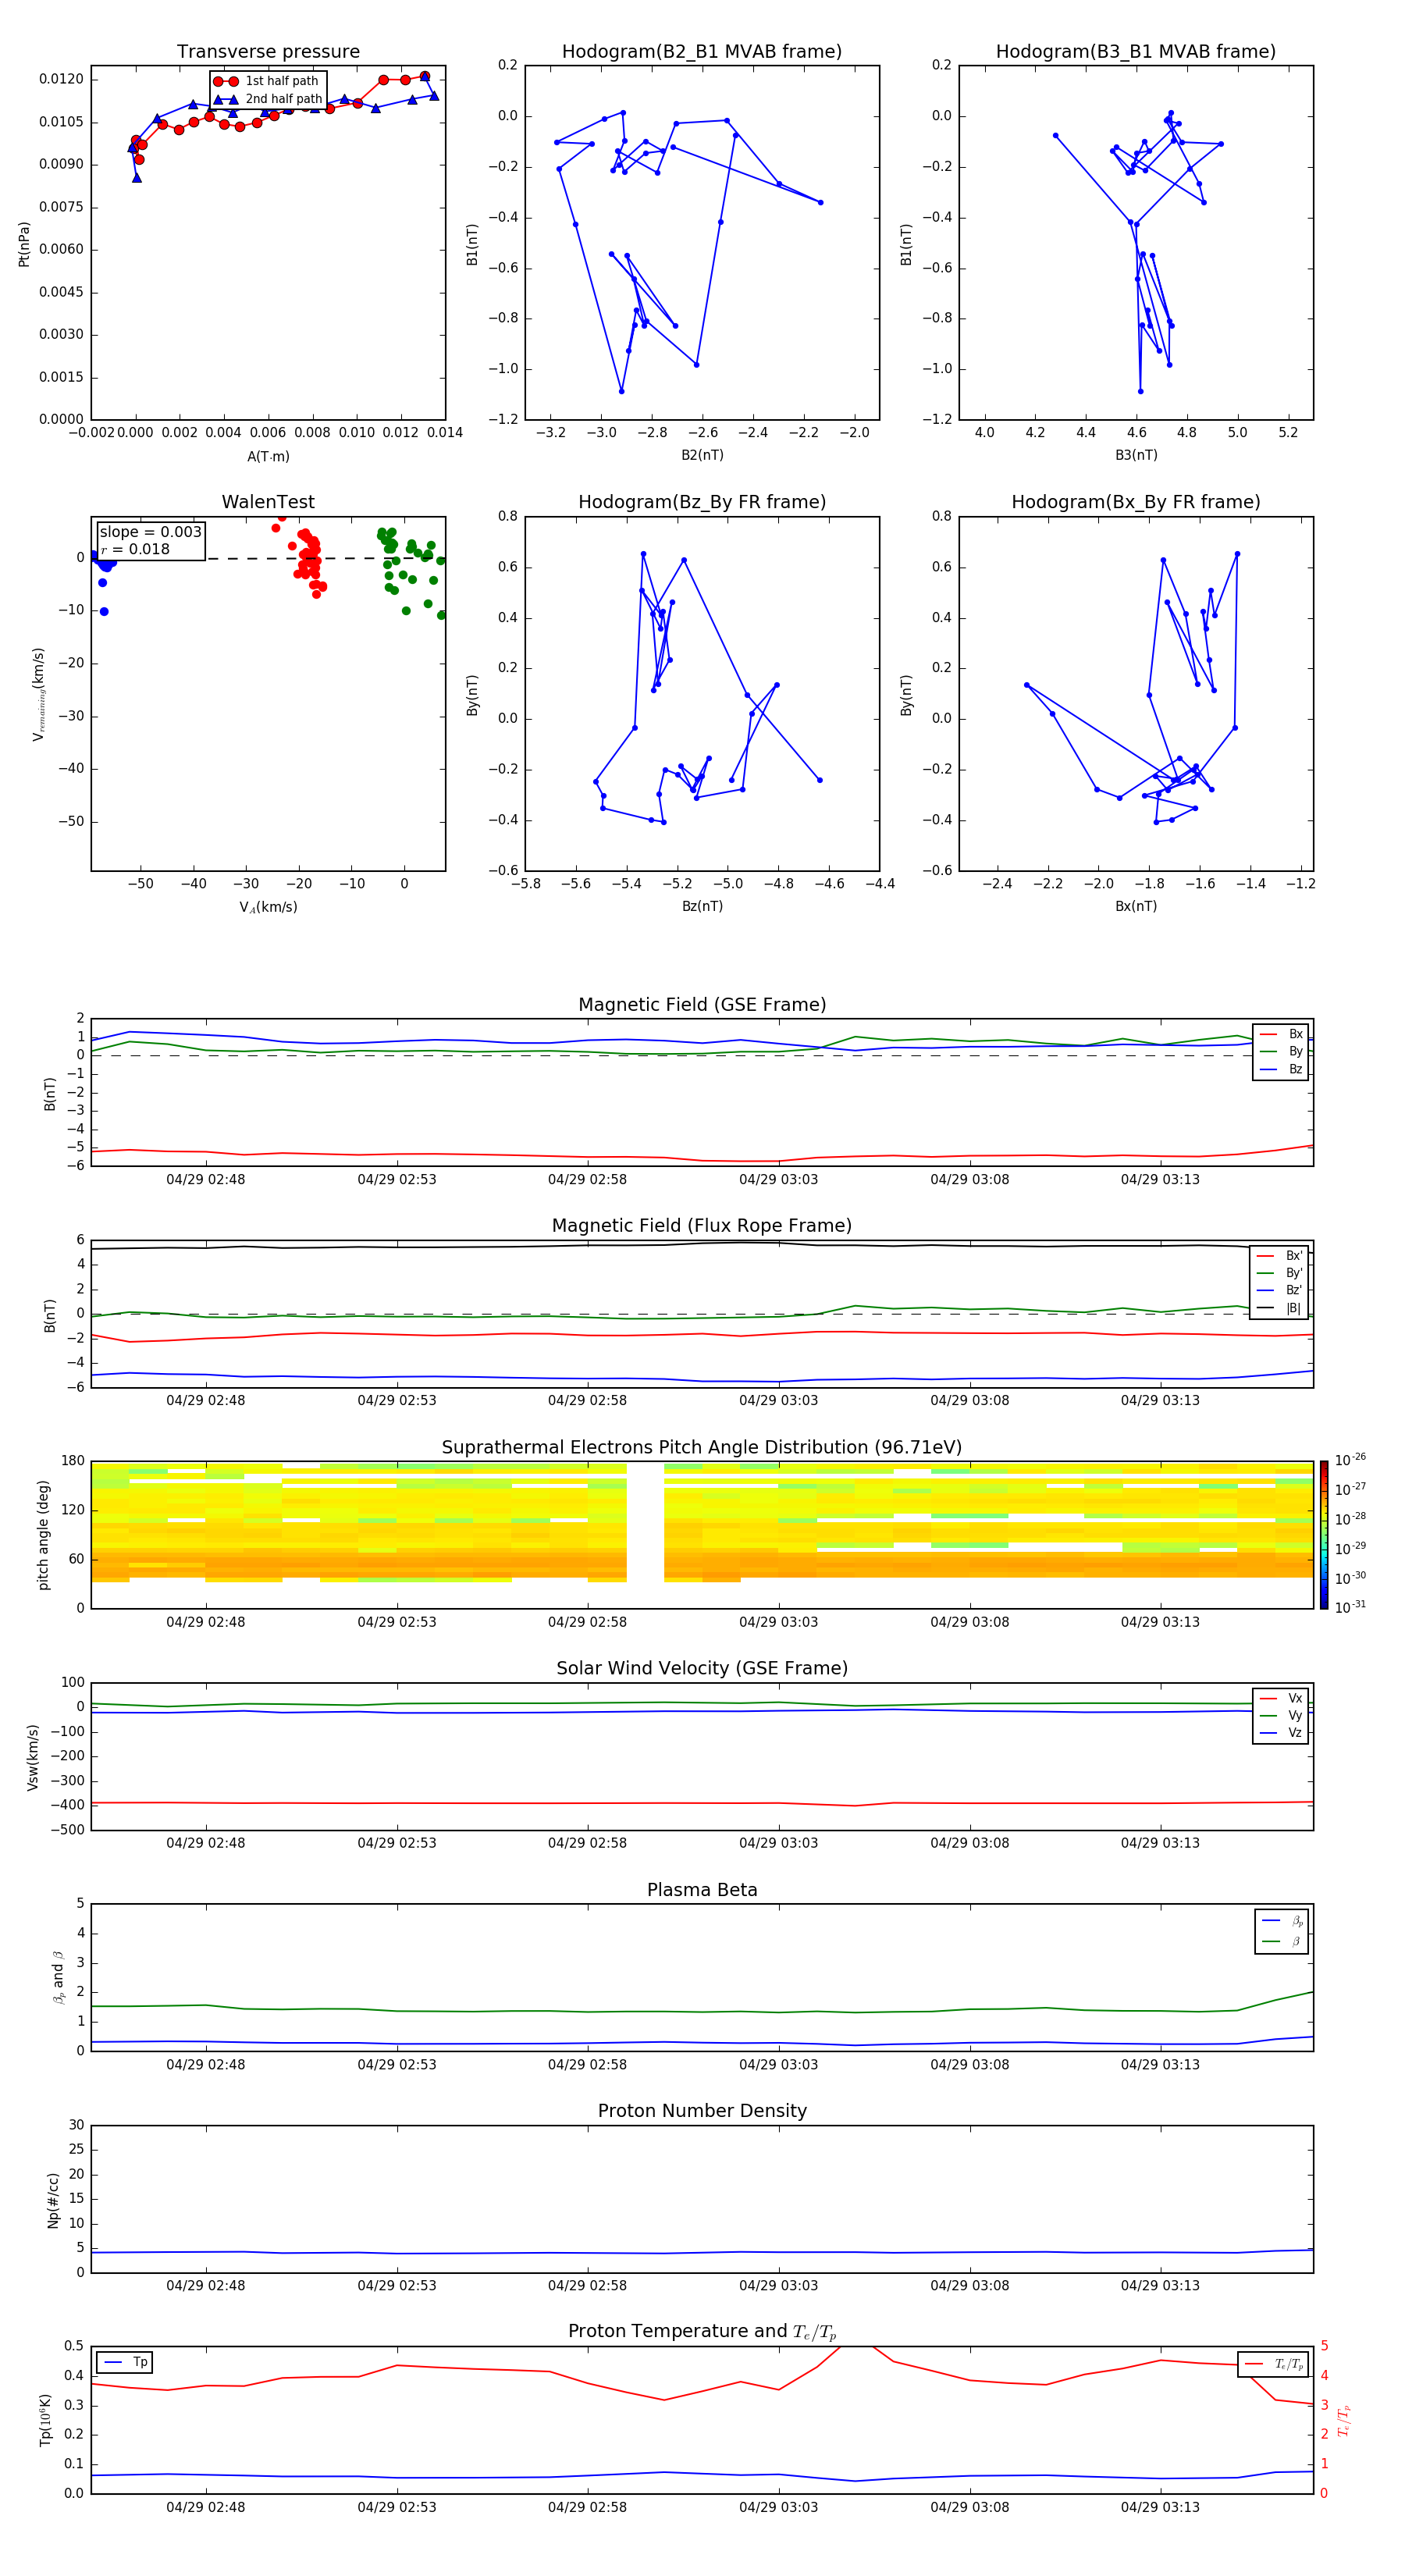
Task: Click the white data gap in electron spectrogram
Action: click(x=645, y=1534)
